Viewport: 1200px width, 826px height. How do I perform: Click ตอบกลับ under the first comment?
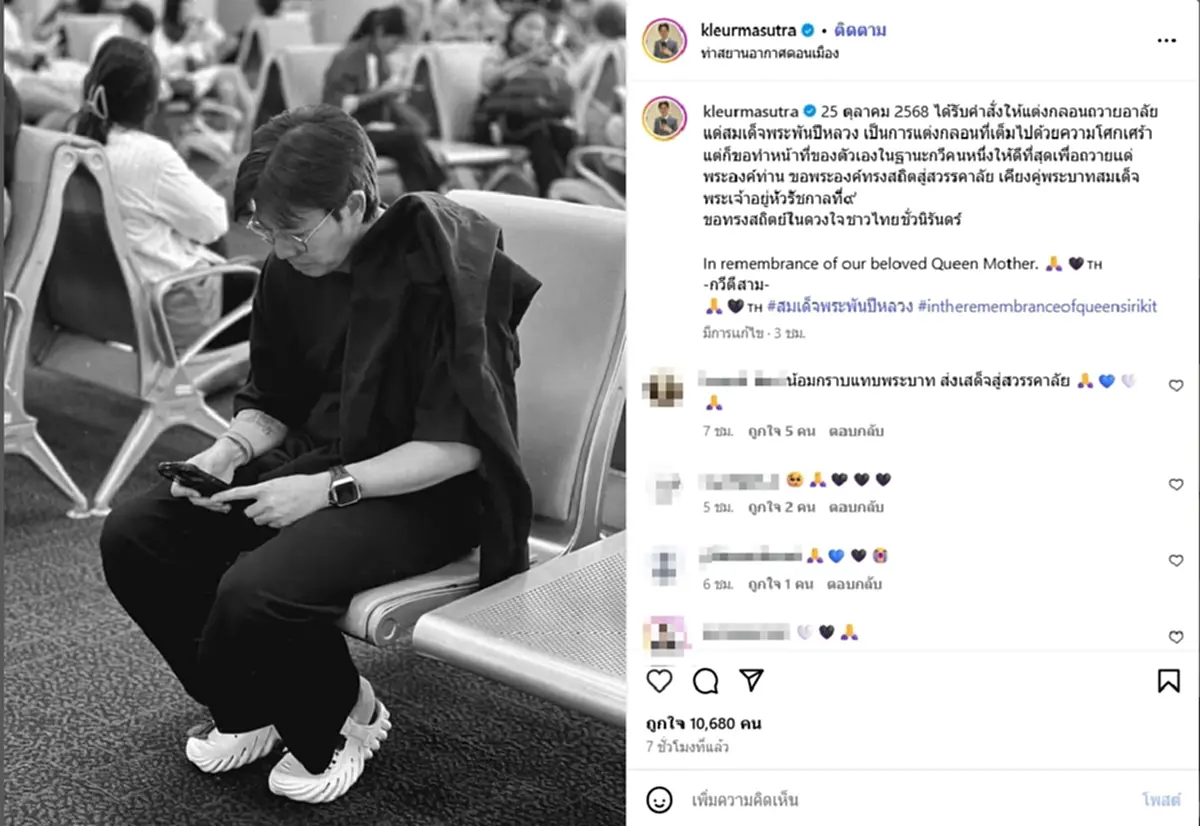click(x=856, y=431)
